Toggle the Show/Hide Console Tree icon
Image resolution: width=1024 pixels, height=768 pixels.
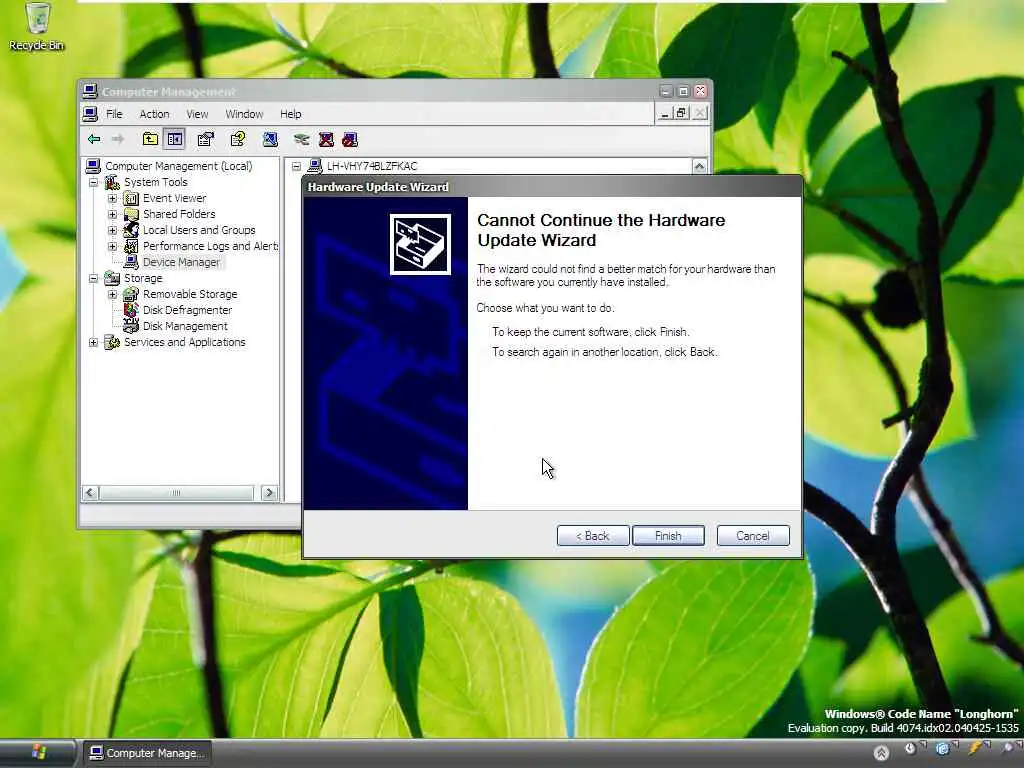tap(174, 139)
